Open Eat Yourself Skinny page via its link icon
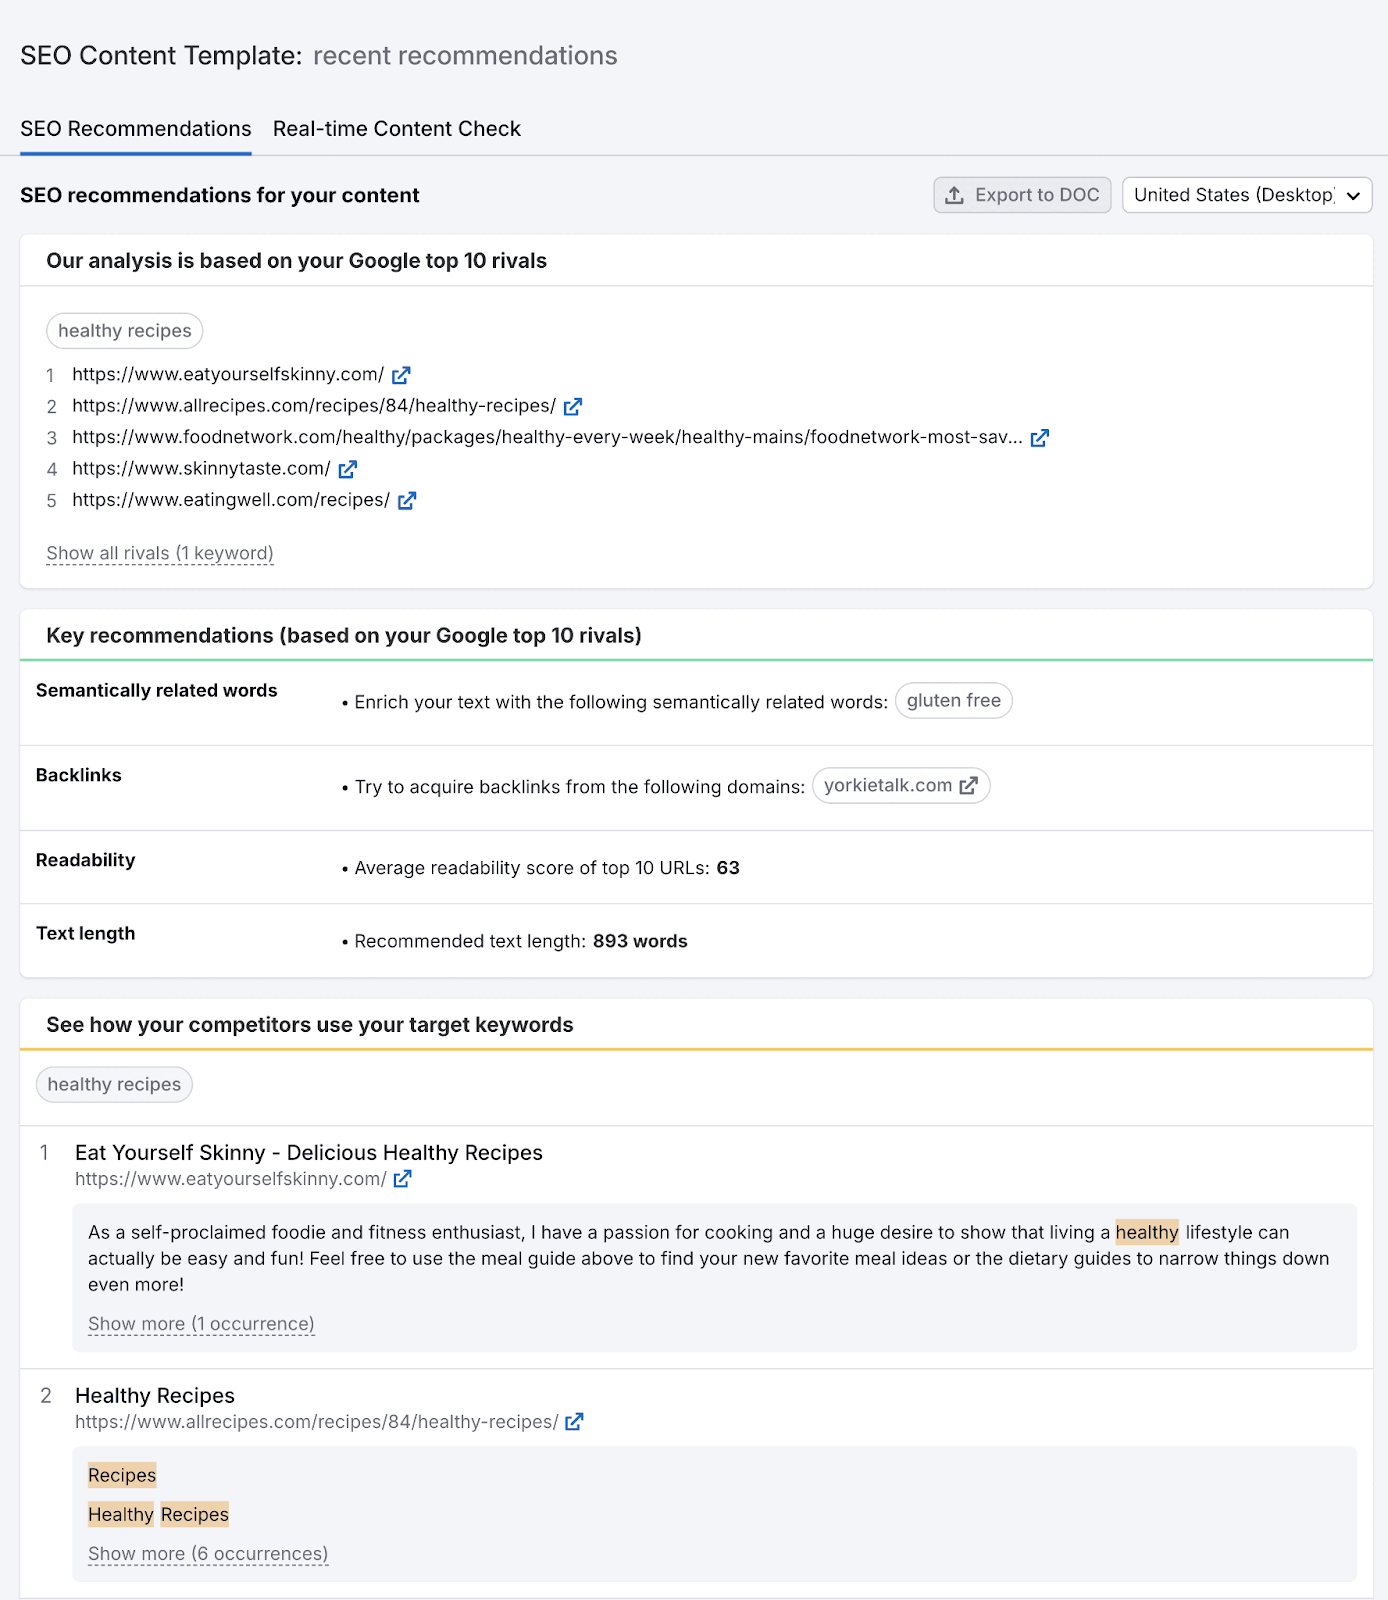Viewport: 1388px width, 1600px height. [402, 1178]
